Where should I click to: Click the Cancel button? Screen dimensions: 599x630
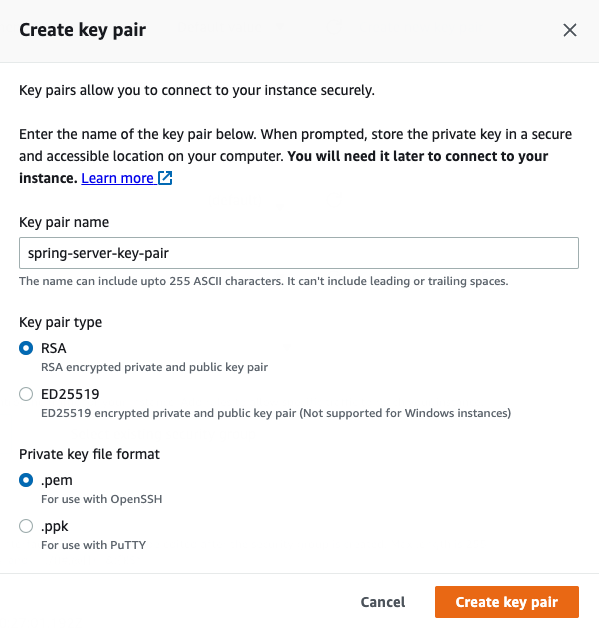pos(383,602)
